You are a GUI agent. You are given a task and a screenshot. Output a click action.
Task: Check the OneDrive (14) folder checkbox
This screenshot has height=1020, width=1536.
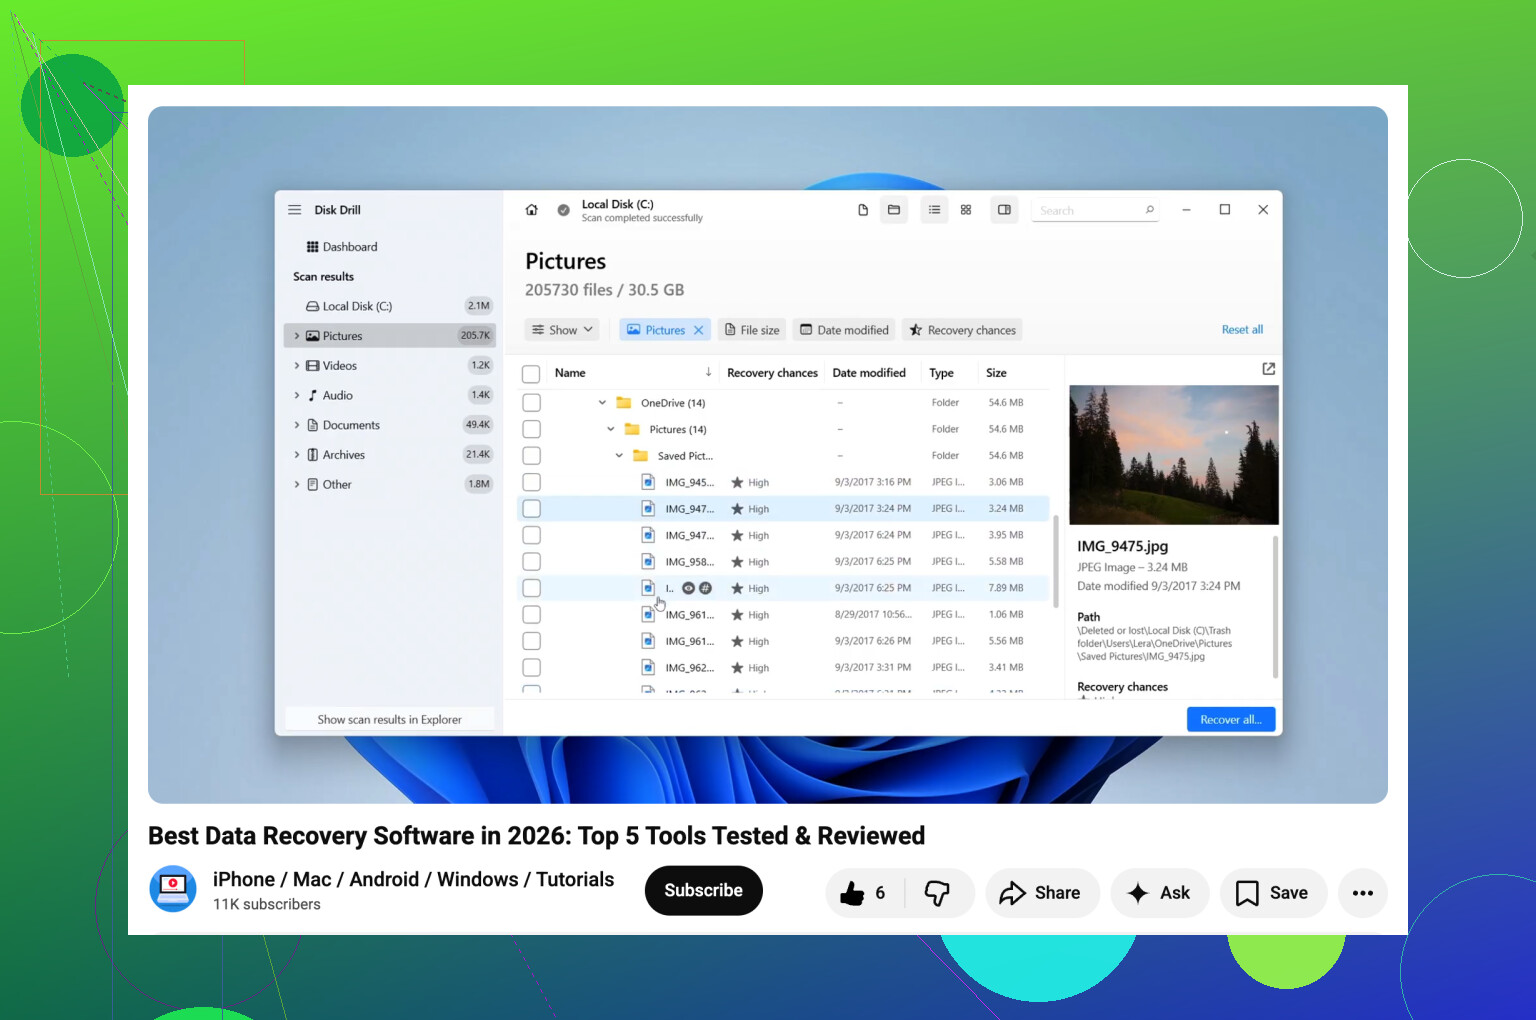coord(532,403)
